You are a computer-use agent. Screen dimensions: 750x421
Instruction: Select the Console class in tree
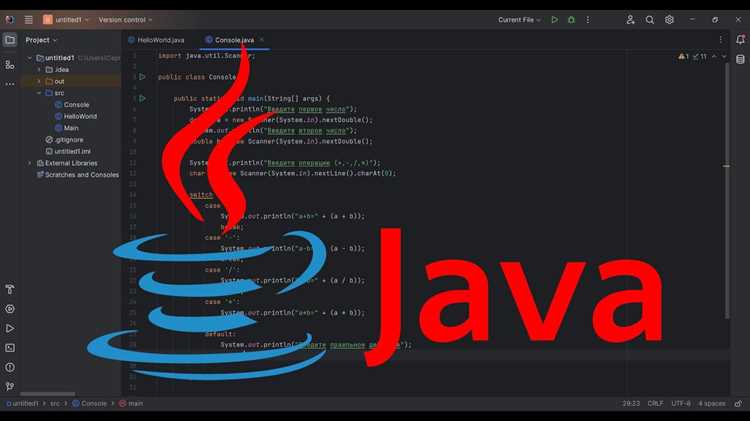(72, 105)
